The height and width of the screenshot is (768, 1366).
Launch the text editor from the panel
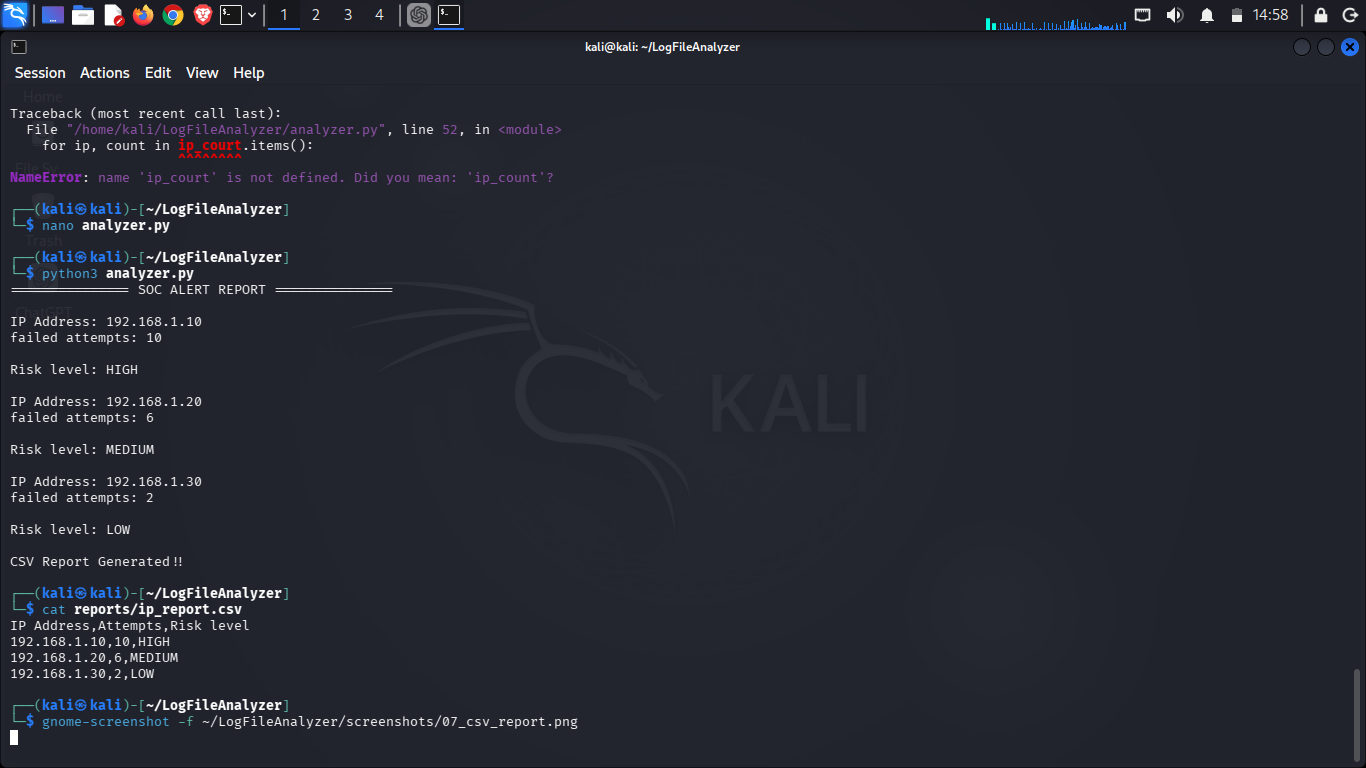coord(113,15)
